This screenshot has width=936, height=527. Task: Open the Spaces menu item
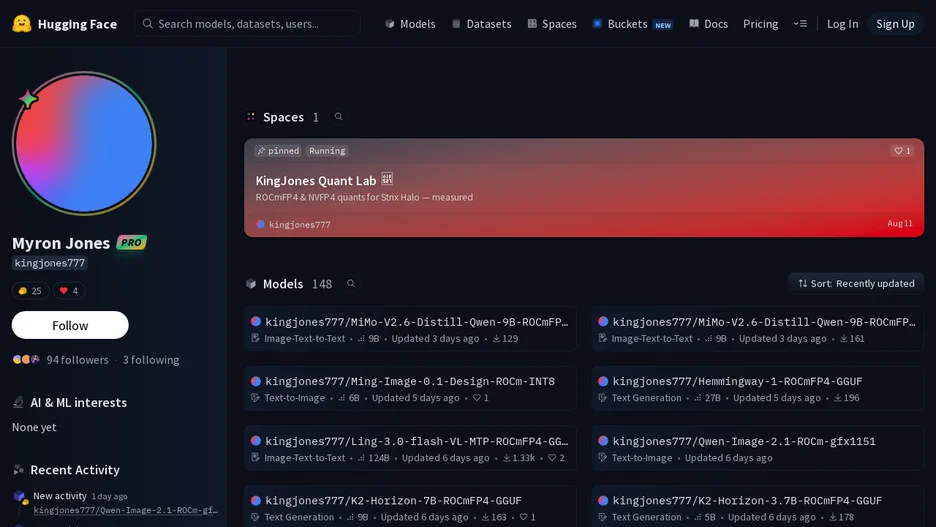pyautogui.click(x=552, y=24)
